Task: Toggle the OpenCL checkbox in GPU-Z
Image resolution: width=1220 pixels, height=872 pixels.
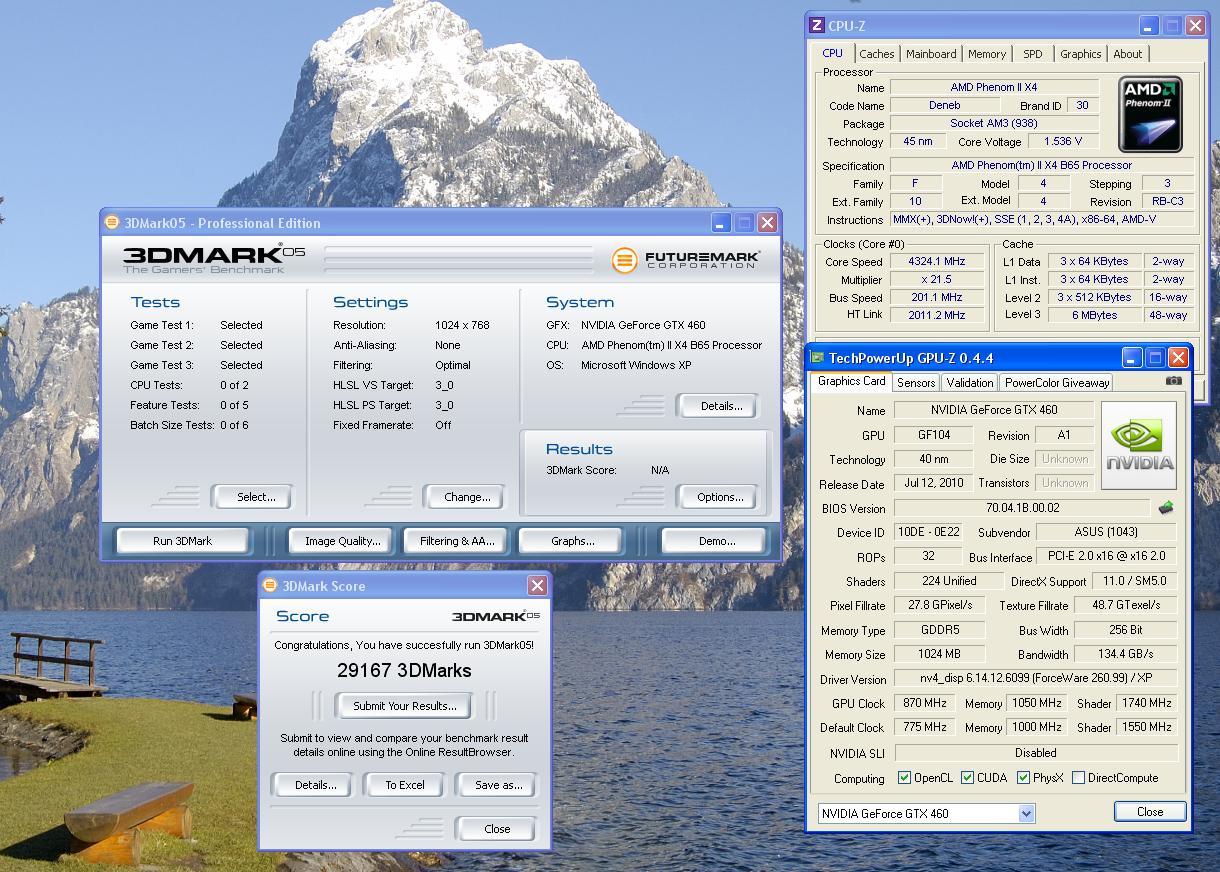Action: (x=904, y=778)
